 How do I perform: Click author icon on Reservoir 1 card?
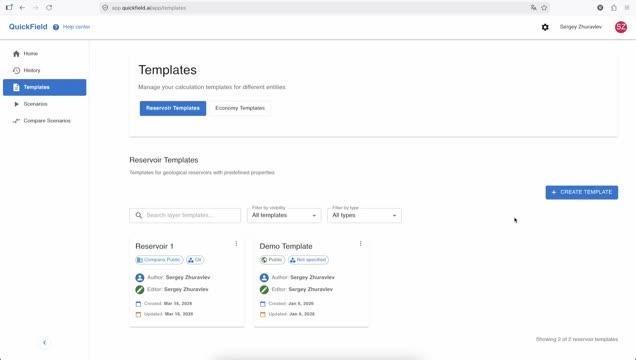(140, 278)
